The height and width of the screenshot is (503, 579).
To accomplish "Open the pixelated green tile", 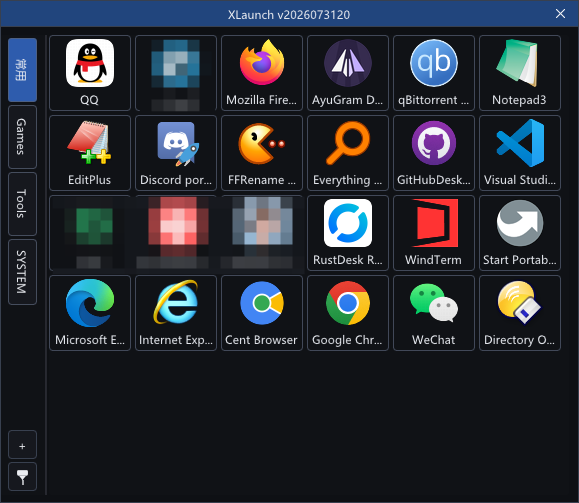I will click(x=90, y=233).
